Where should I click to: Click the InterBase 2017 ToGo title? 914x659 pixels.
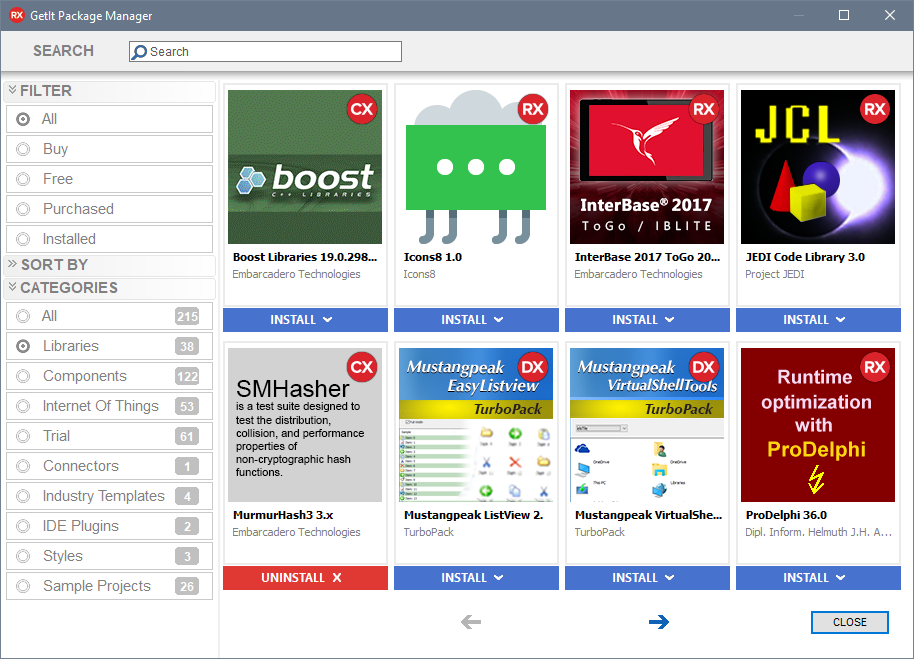[x=647, y=257]
